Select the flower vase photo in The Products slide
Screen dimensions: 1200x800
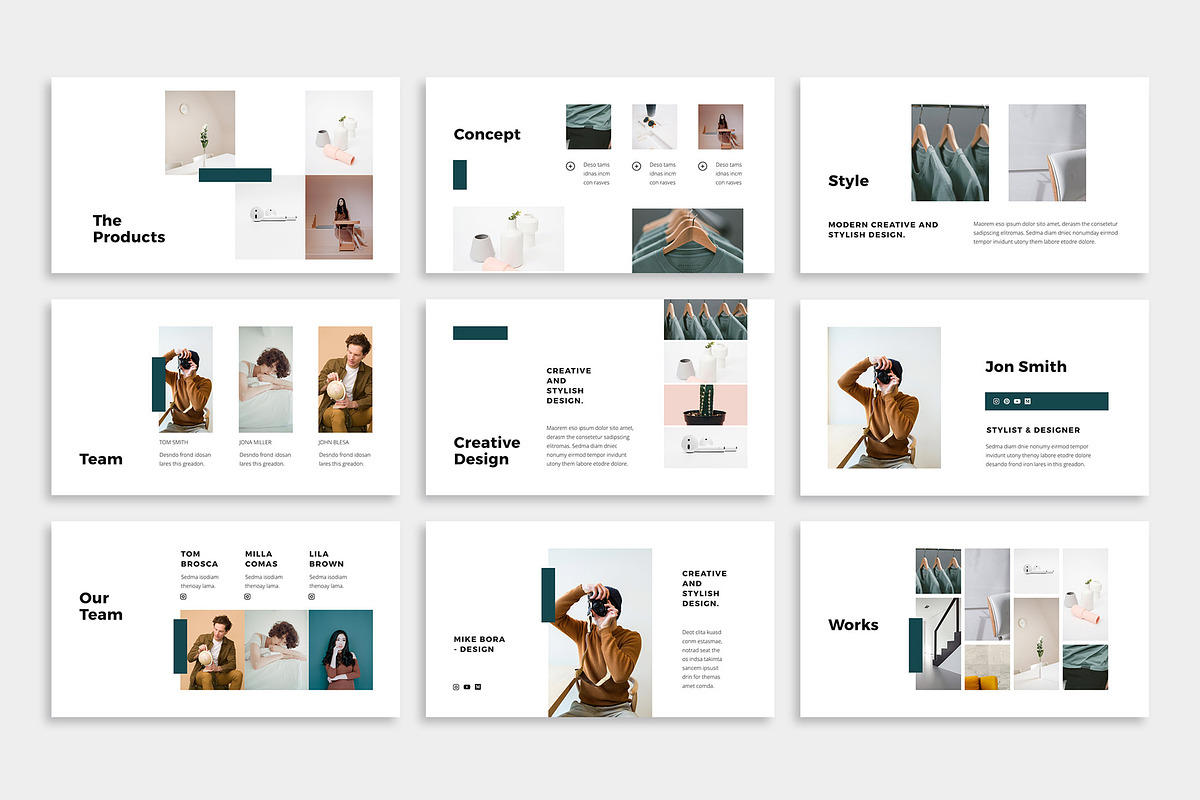[x=200, y=132]
